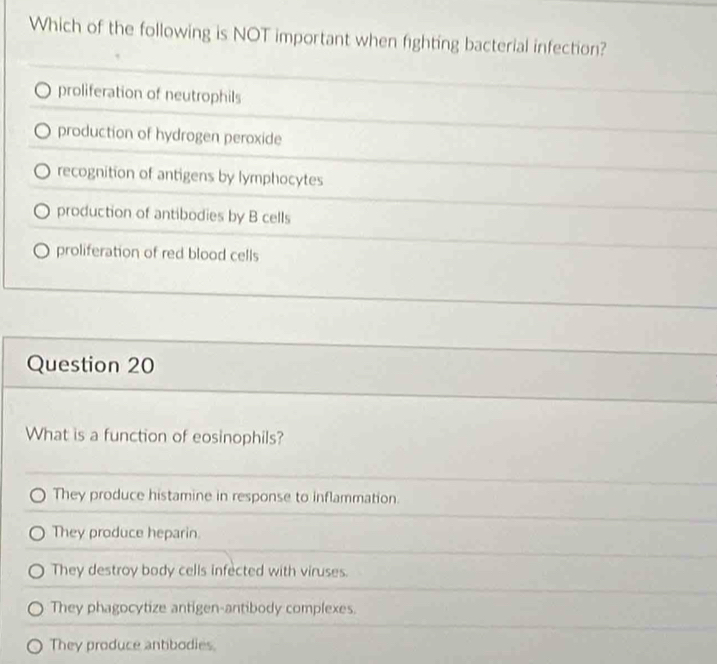Image resolution: width=717 pixels, height=664 pixels.
Task: Choose 'production of hydrogen peroxide' option
Action: 42,132
